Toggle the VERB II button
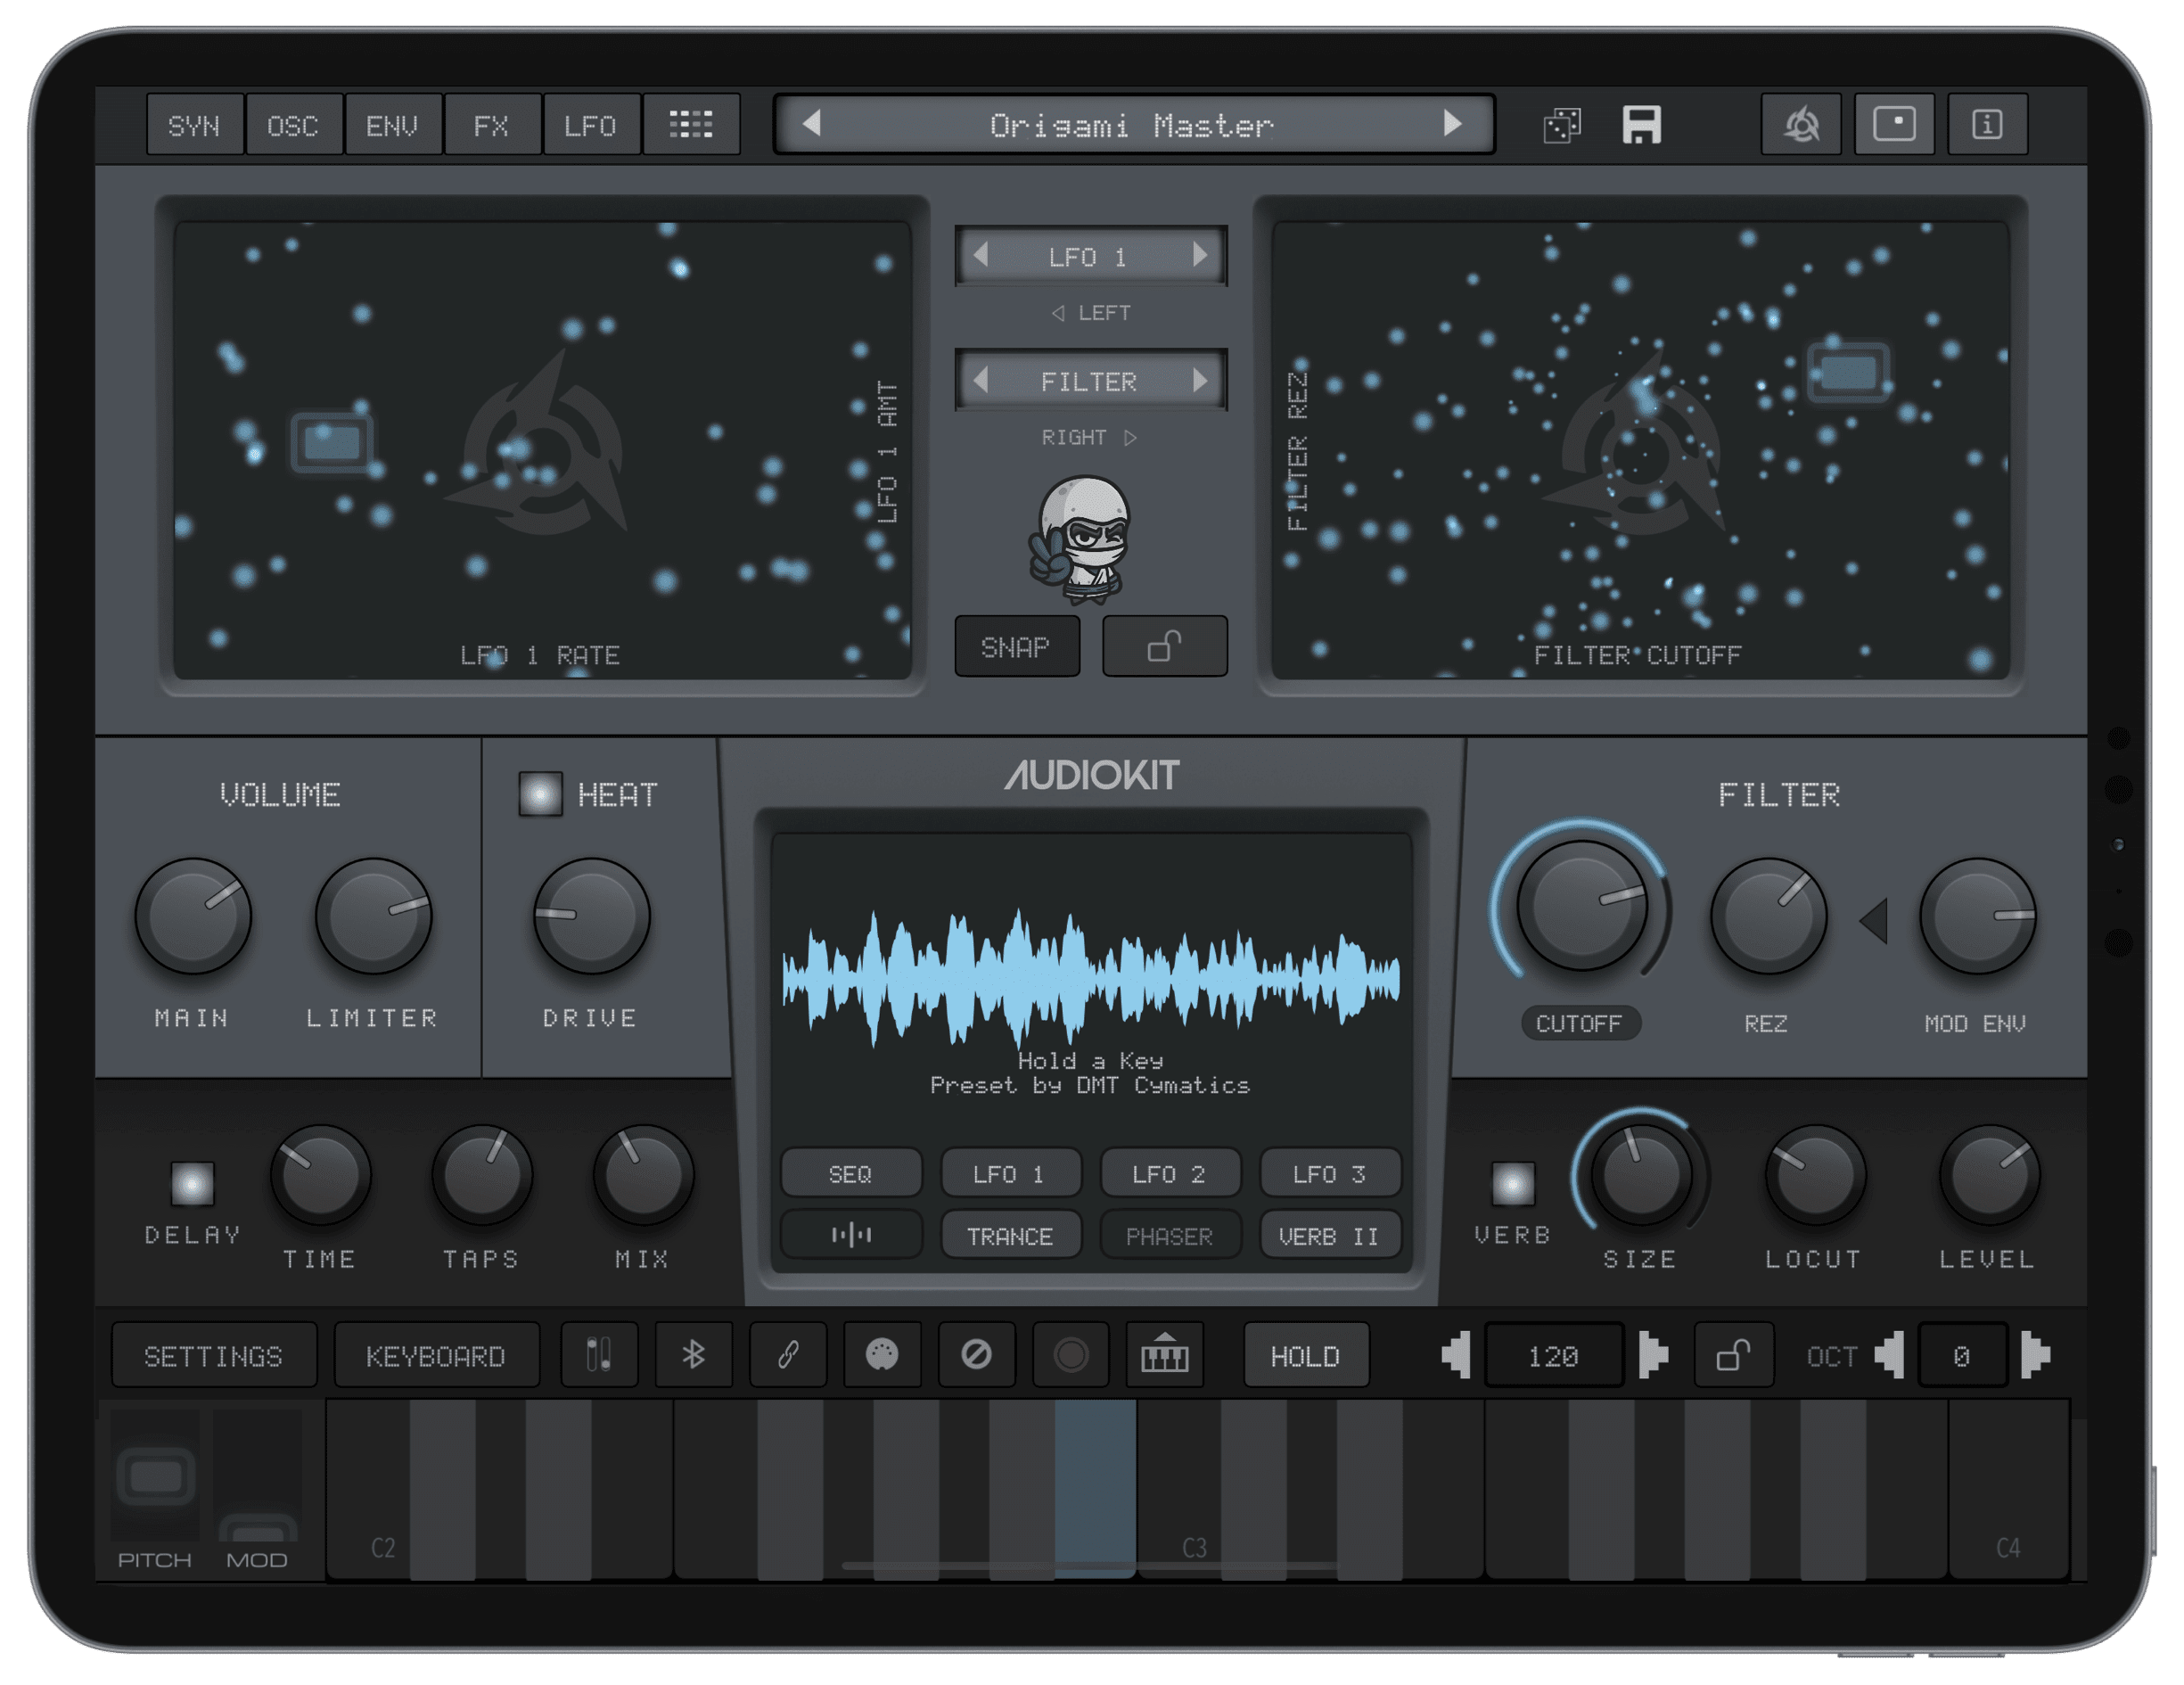This screenshot has width=2184, height=1685. pyautogui.click(x=1330, y=1235)
